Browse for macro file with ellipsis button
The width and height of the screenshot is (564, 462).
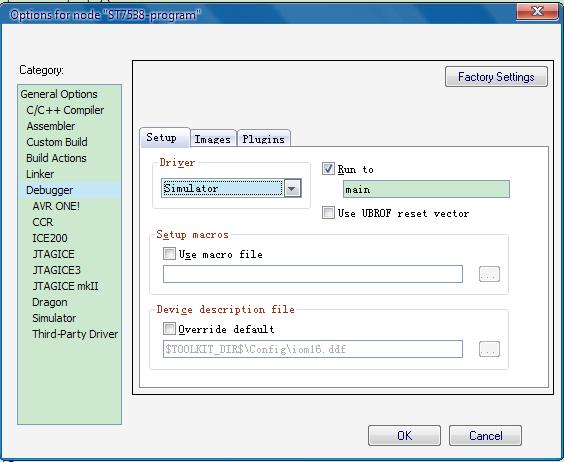(x=489, y=274)
